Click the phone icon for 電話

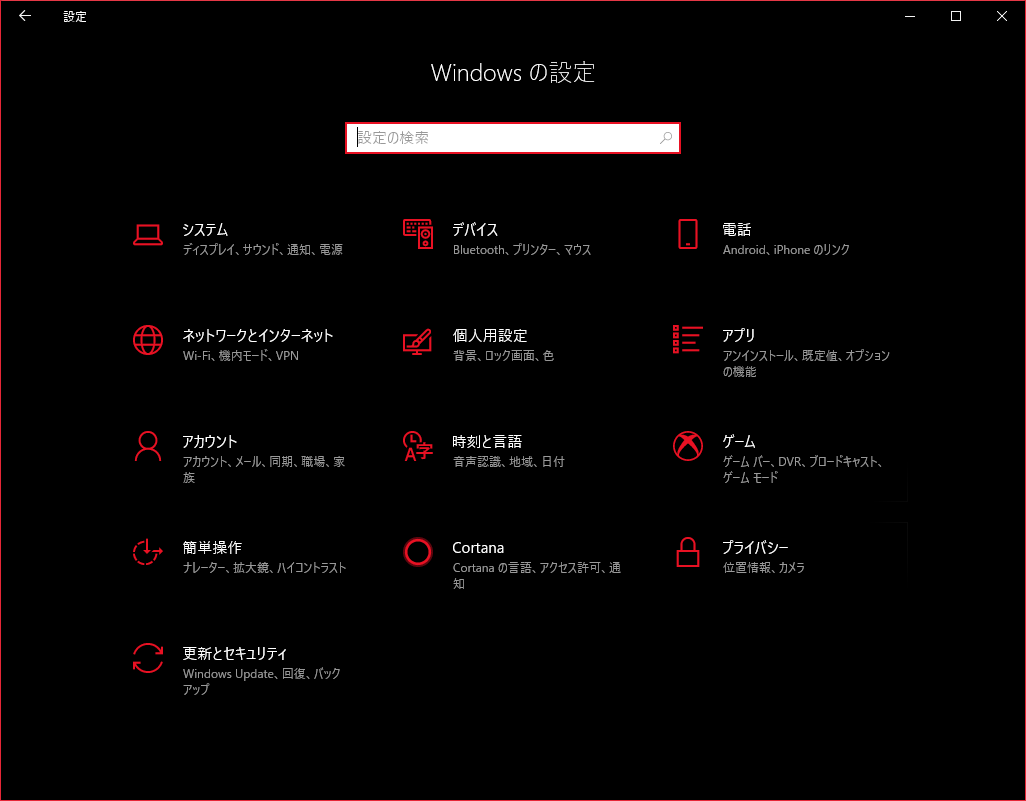coord(688,234)
